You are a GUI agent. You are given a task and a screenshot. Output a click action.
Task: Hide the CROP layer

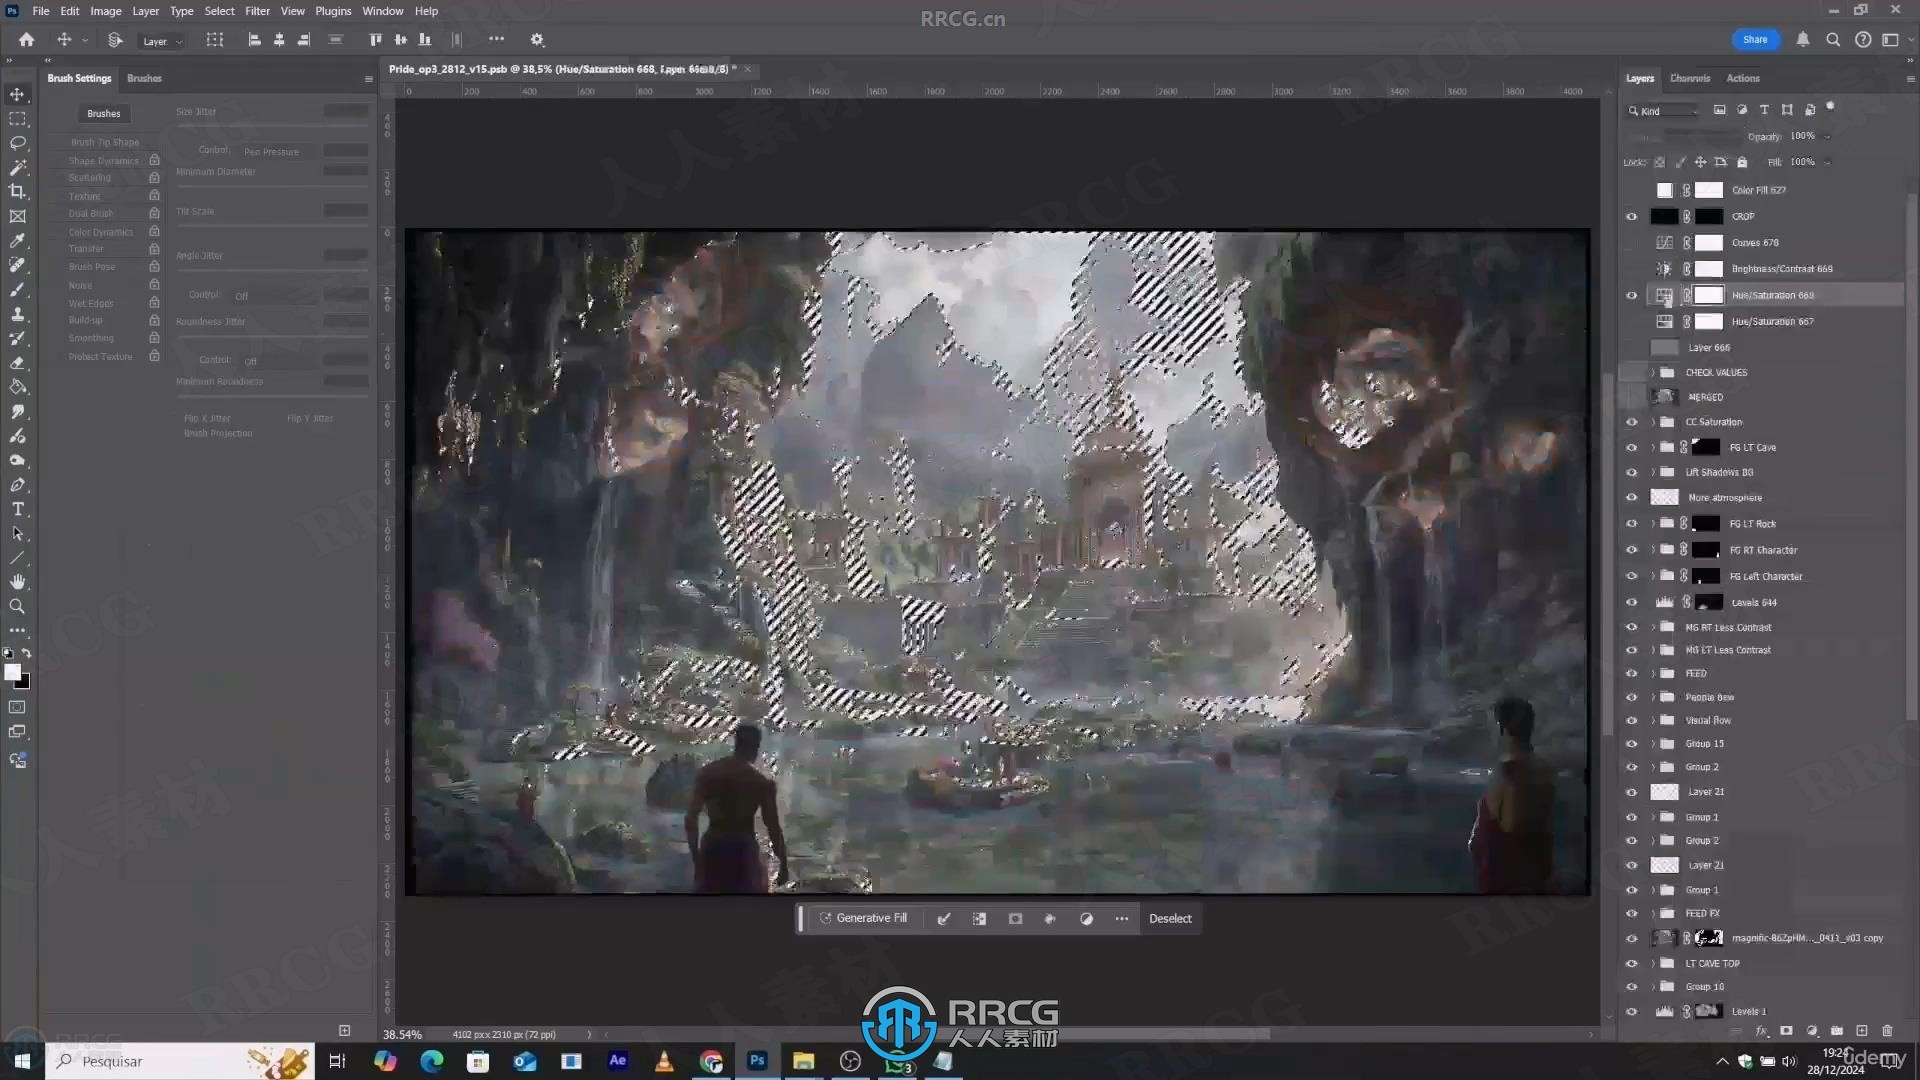1631,216
